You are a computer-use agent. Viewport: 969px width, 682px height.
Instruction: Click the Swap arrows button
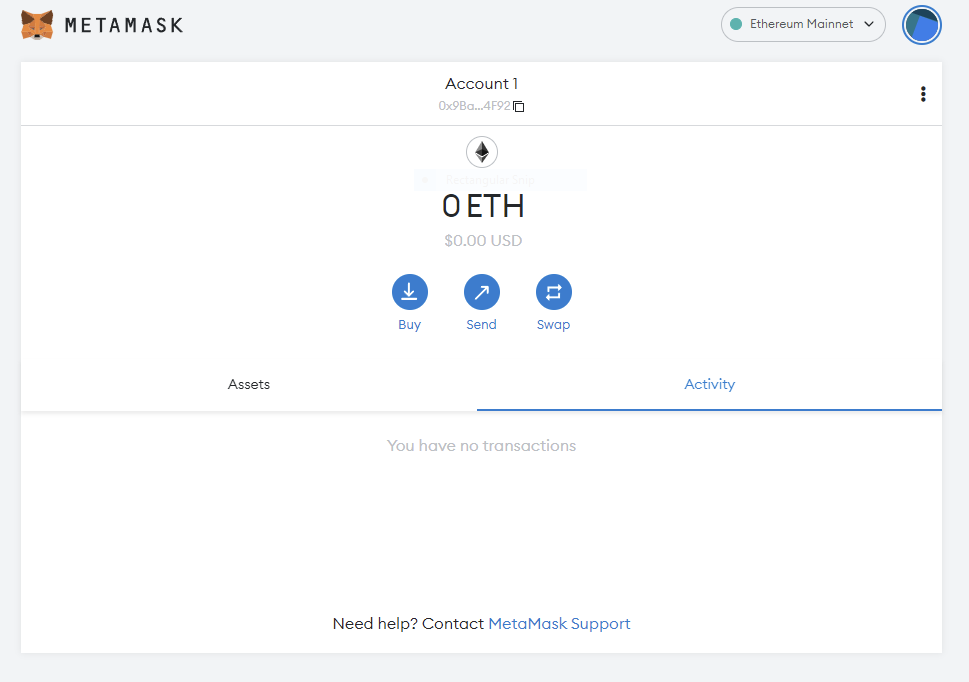(554, 292)
